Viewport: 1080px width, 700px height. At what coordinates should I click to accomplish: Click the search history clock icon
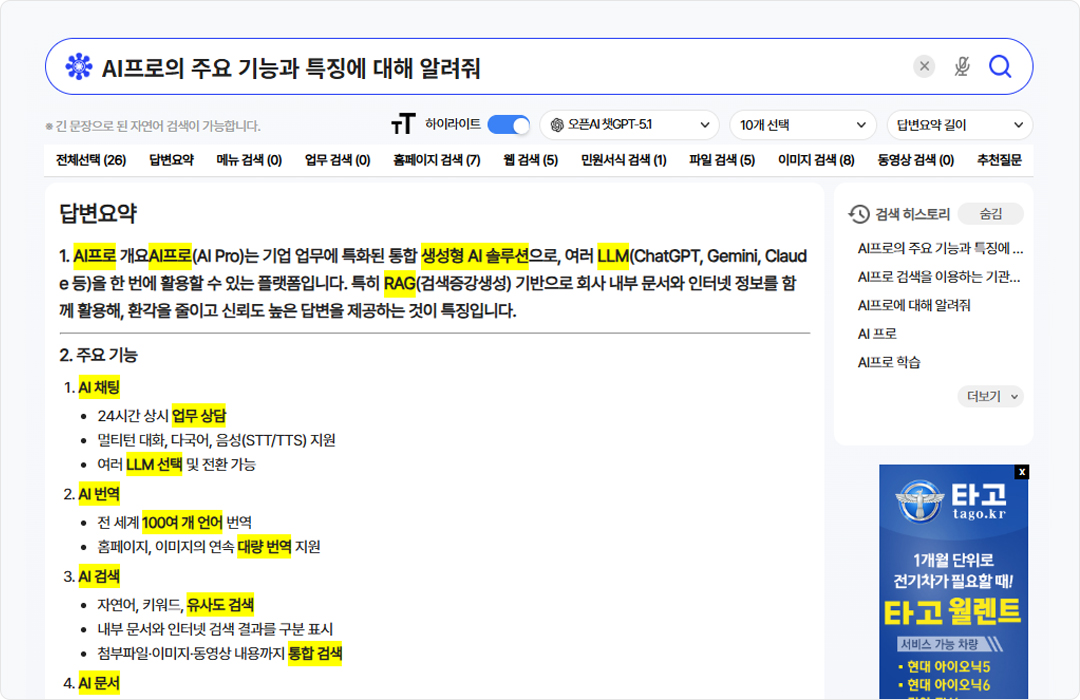(859, 214)
